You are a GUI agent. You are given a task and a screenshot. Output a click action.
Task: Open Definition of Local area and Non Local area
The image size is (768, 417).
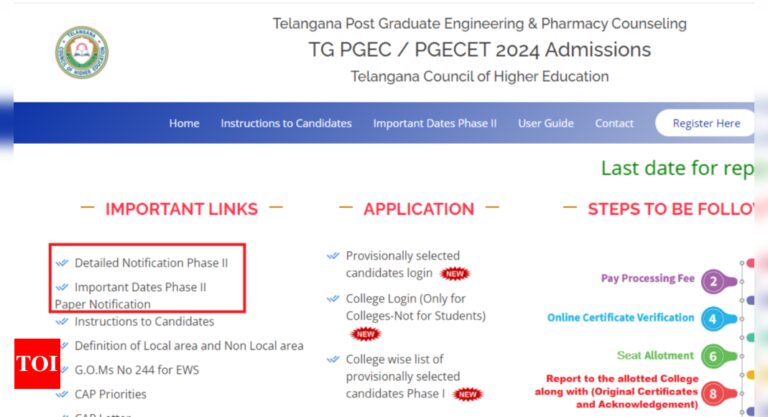click(x=189, y=346)
